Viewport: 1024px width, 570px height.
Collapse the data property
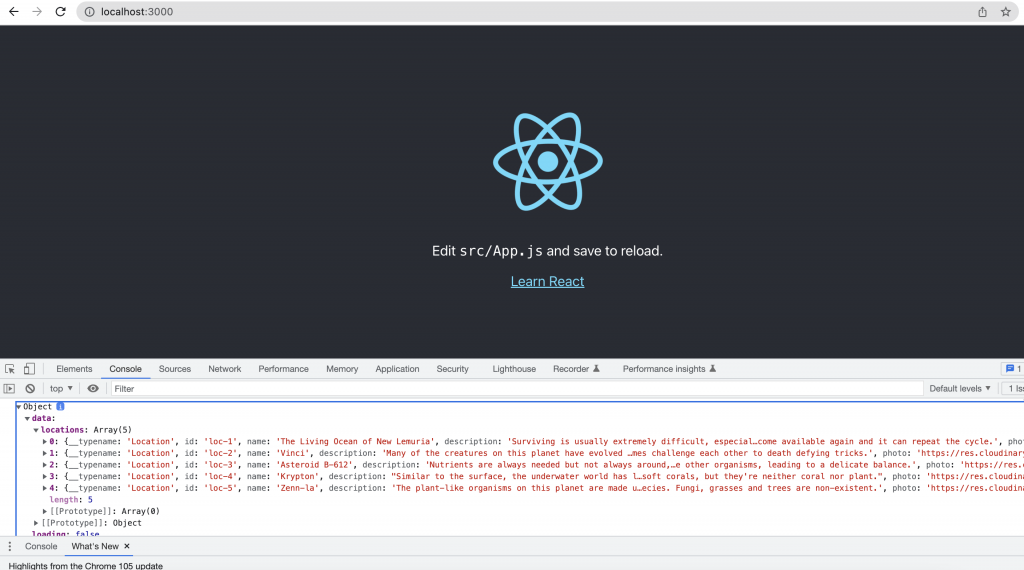27,419
